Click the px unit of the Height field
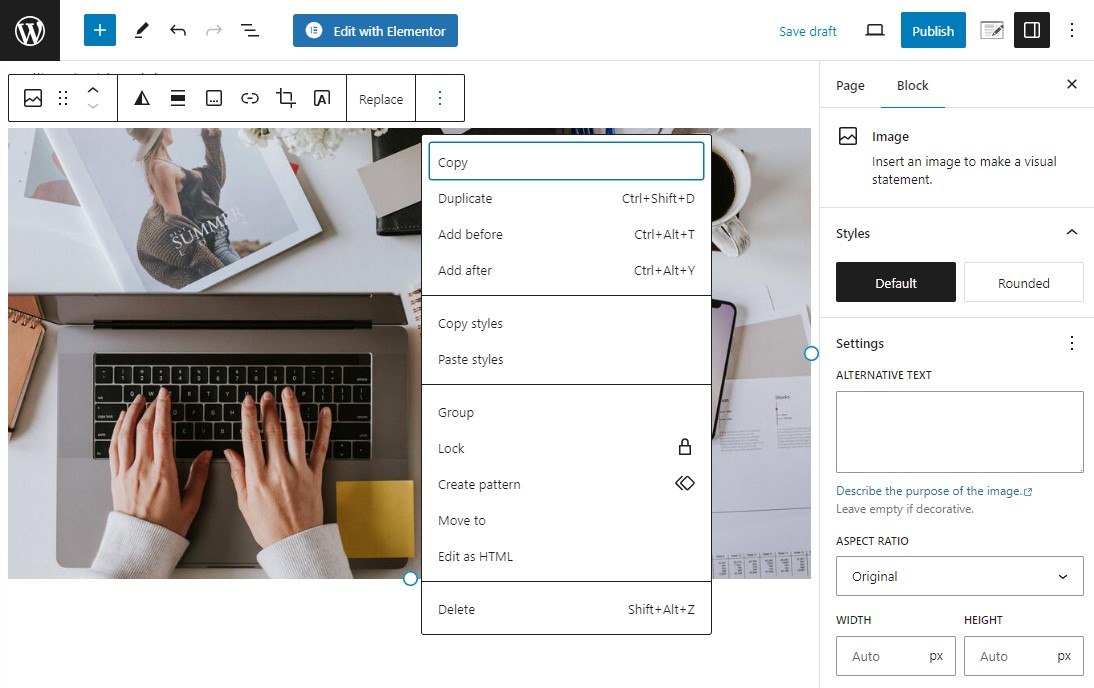Screen dimensions: 1094x688 click(x=1063, y=656)
